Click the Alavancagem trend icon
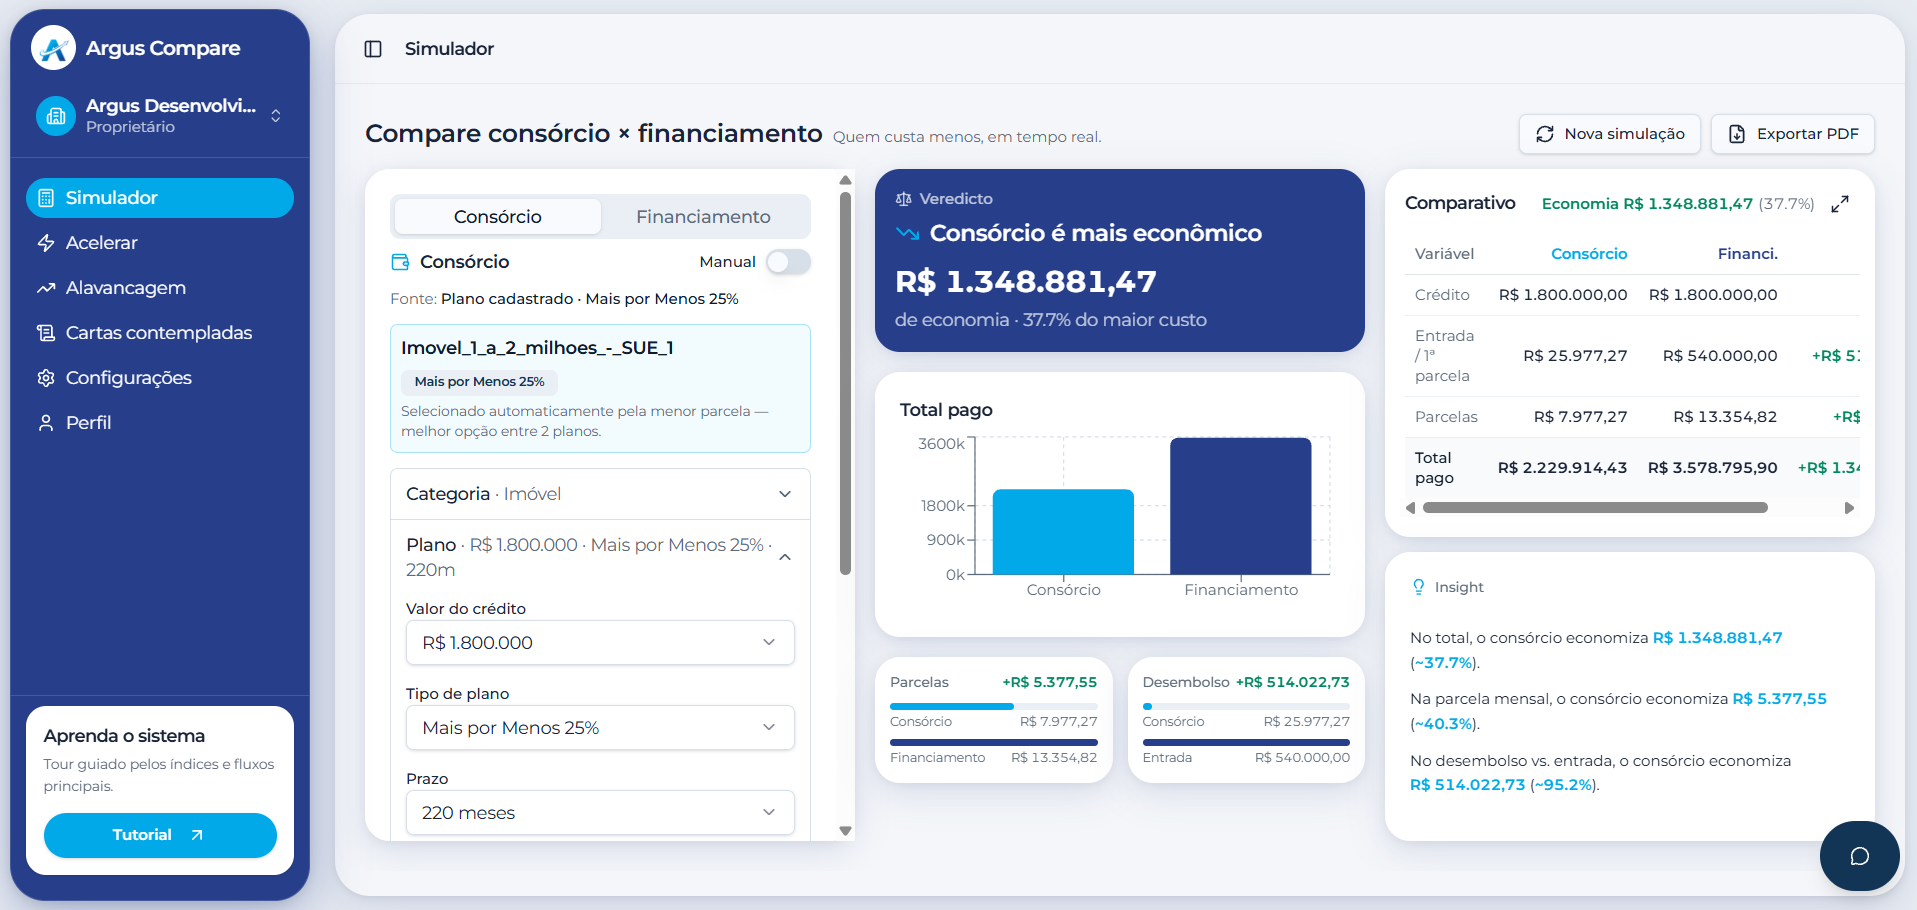This screenshot has width=1917, height=910. point(46,288)
